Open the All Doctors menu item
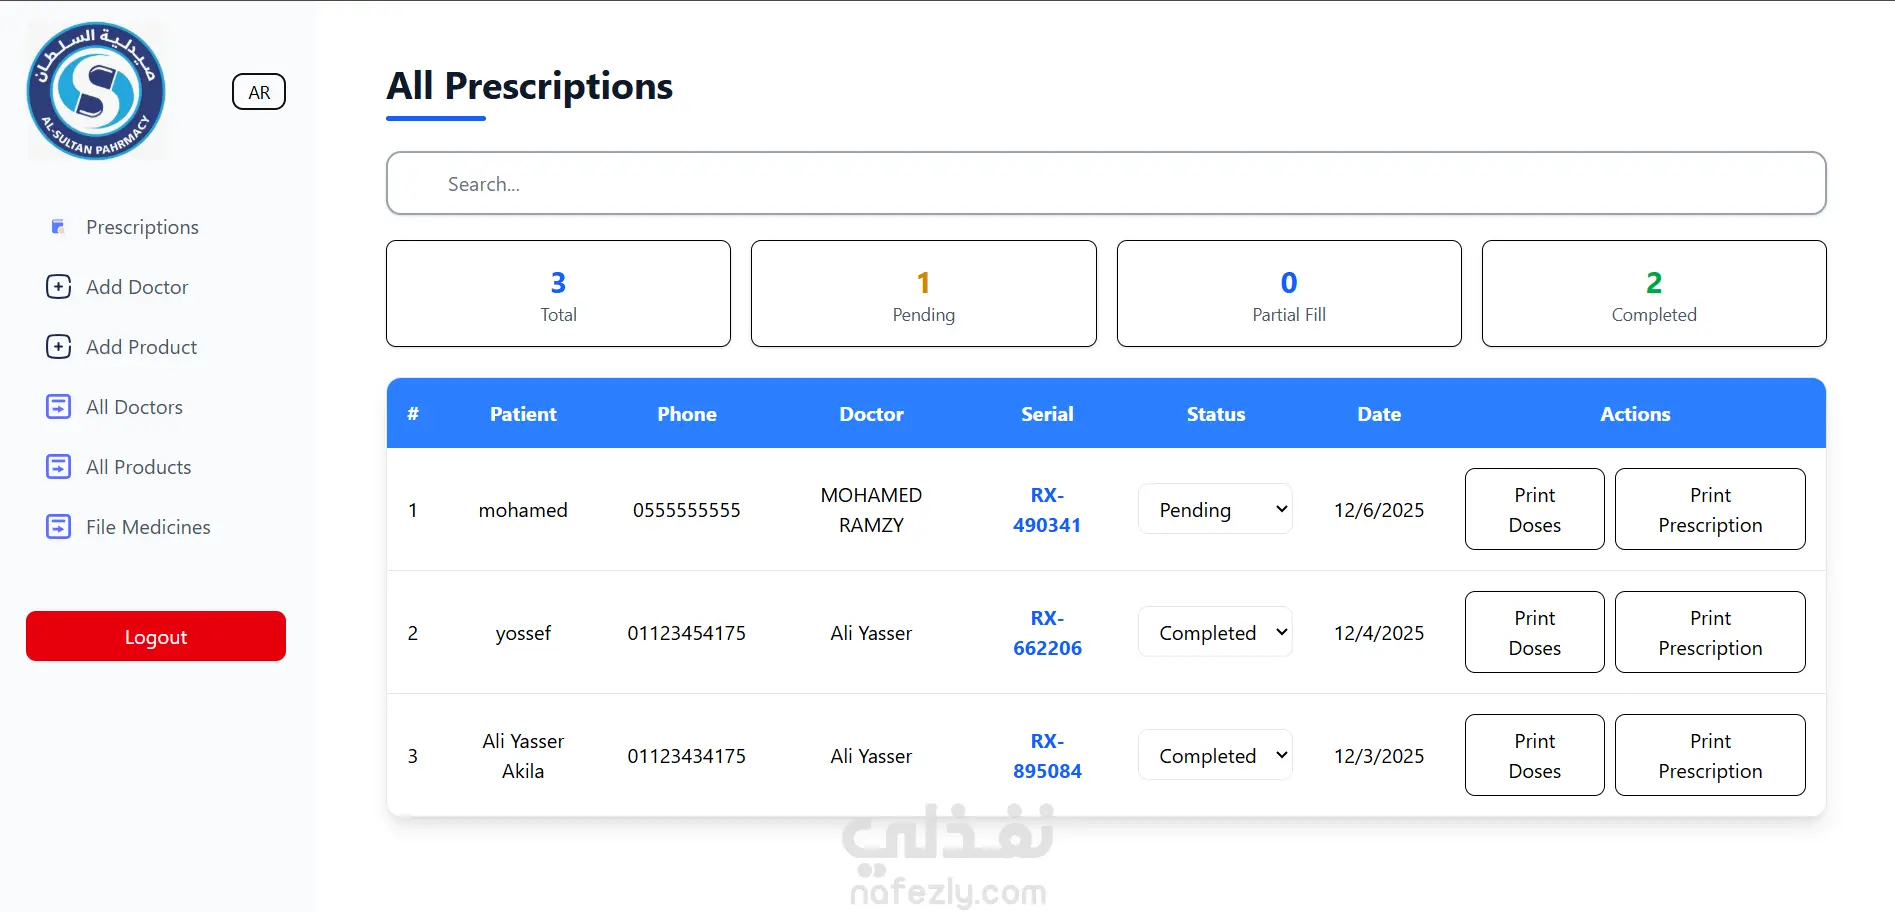The height and width of the screenshot is (912, 1895). pos(134,407)
